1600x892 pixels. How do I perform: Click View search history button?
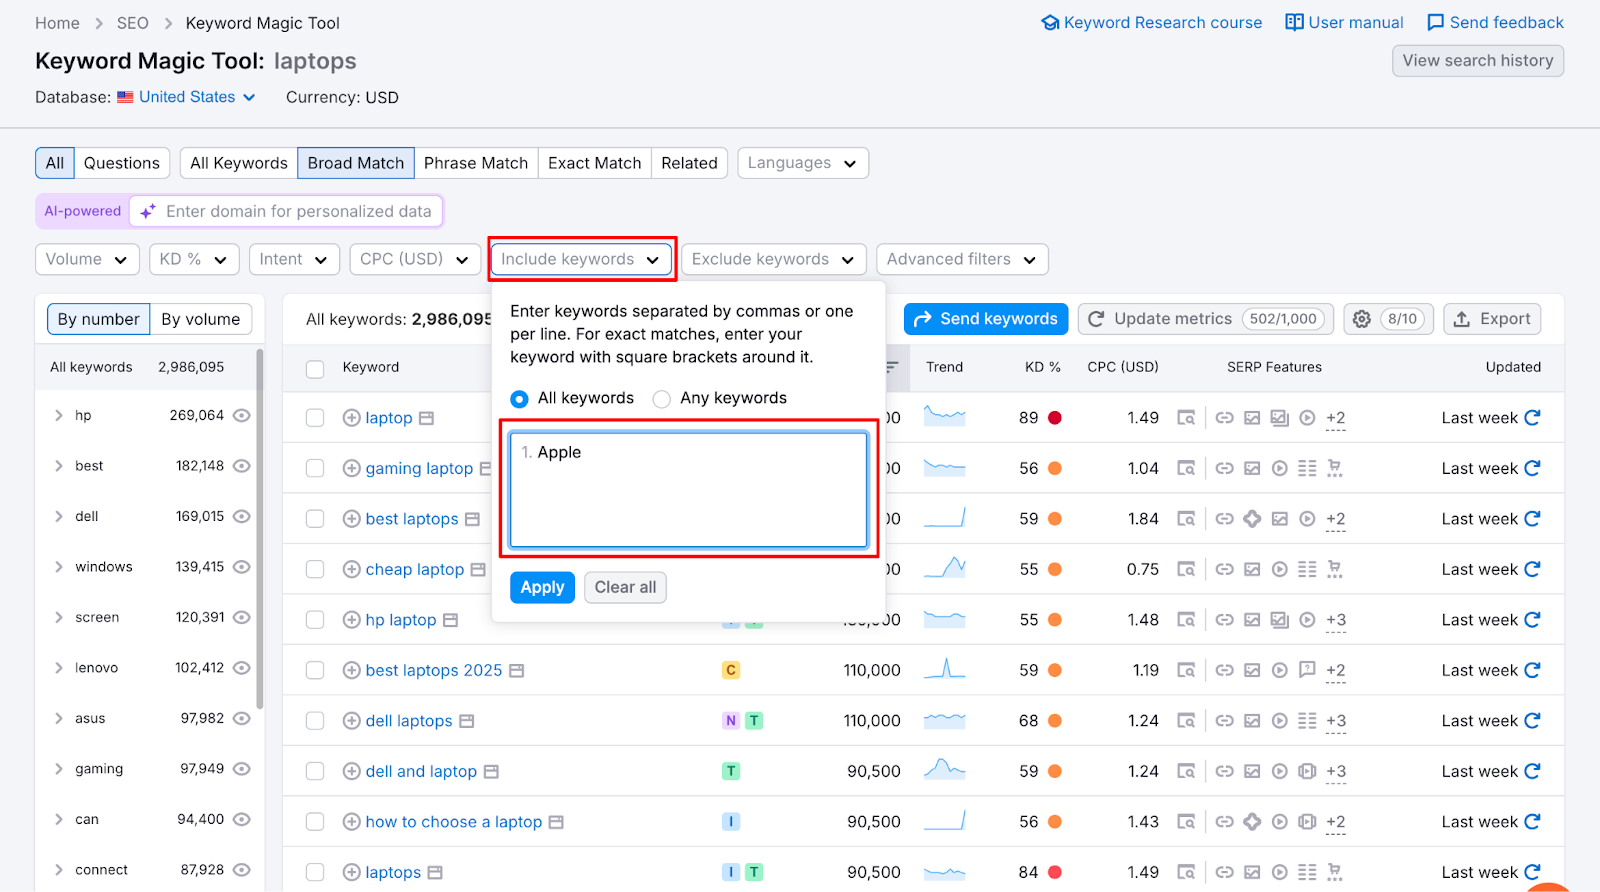[1478, 61]
